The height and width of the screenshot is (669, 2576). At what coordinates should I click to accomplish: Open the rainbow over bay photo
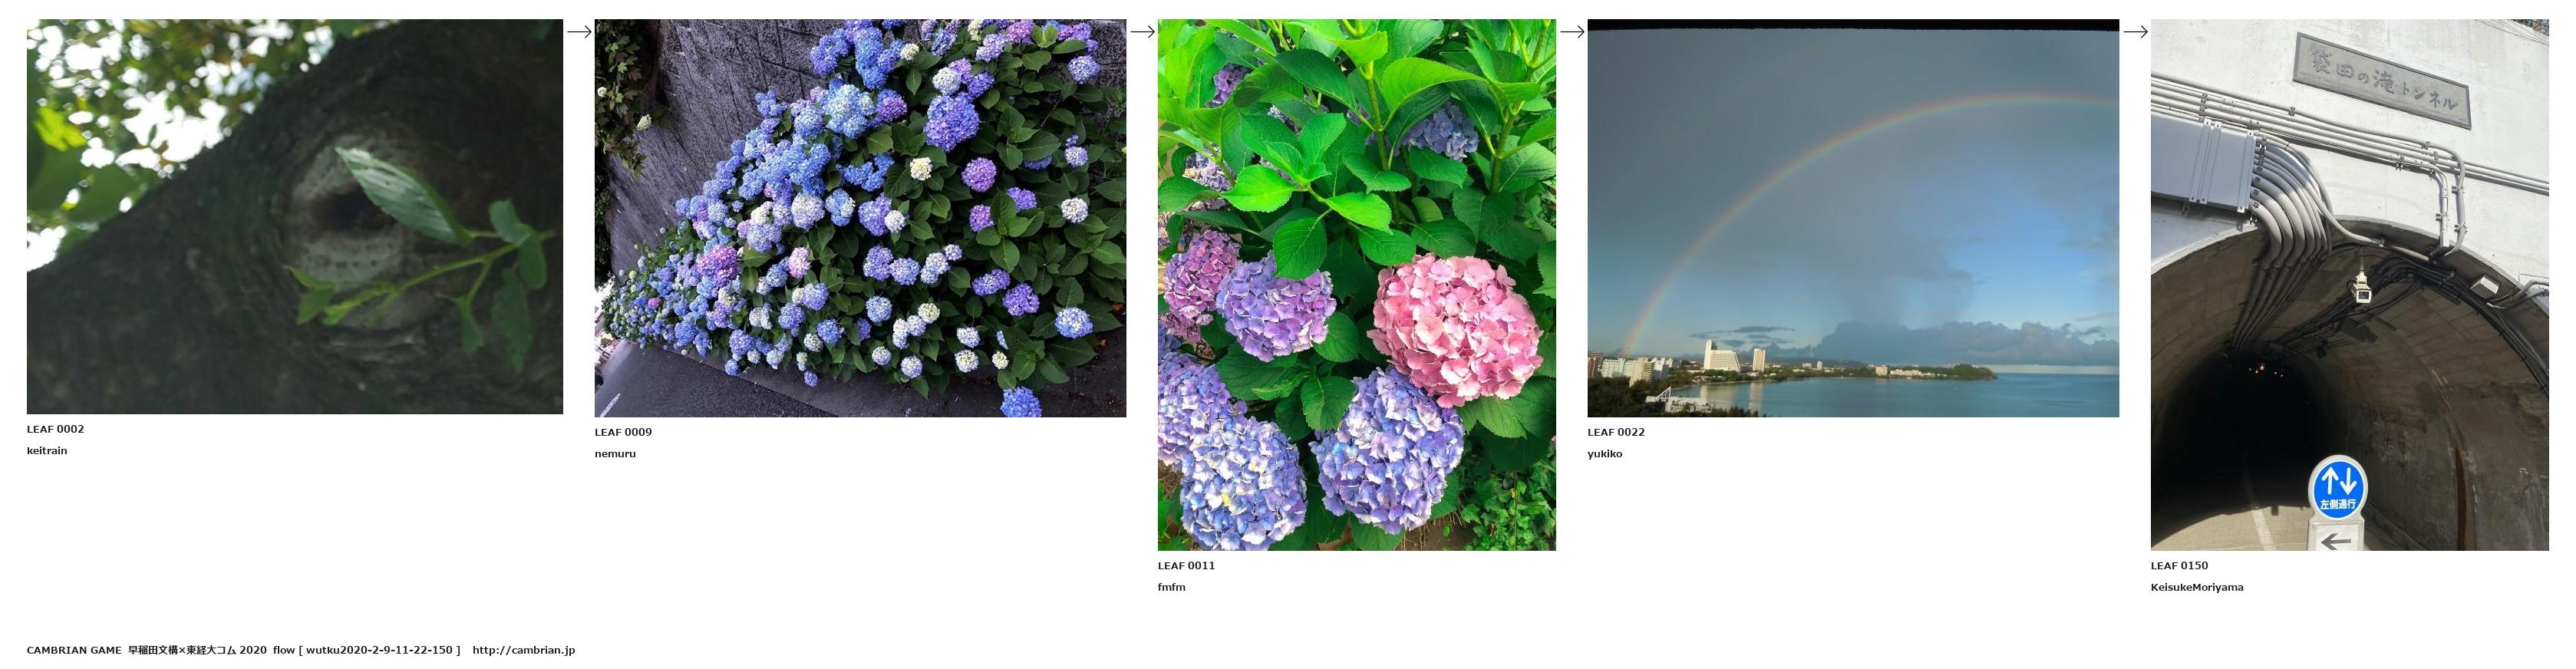[1853, 218]
